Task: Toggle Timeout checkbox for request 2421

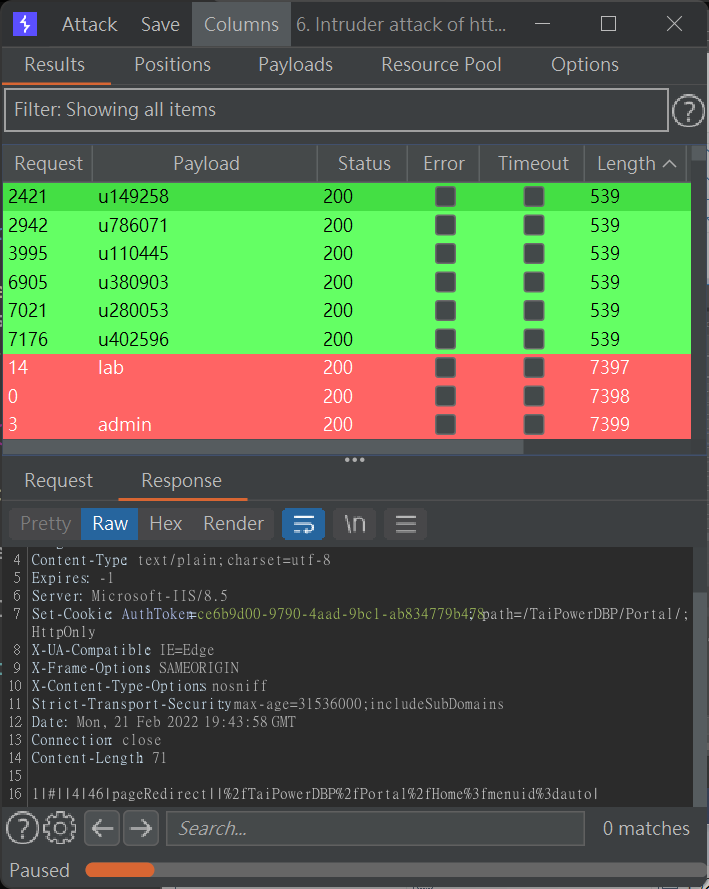Action: 533,197
